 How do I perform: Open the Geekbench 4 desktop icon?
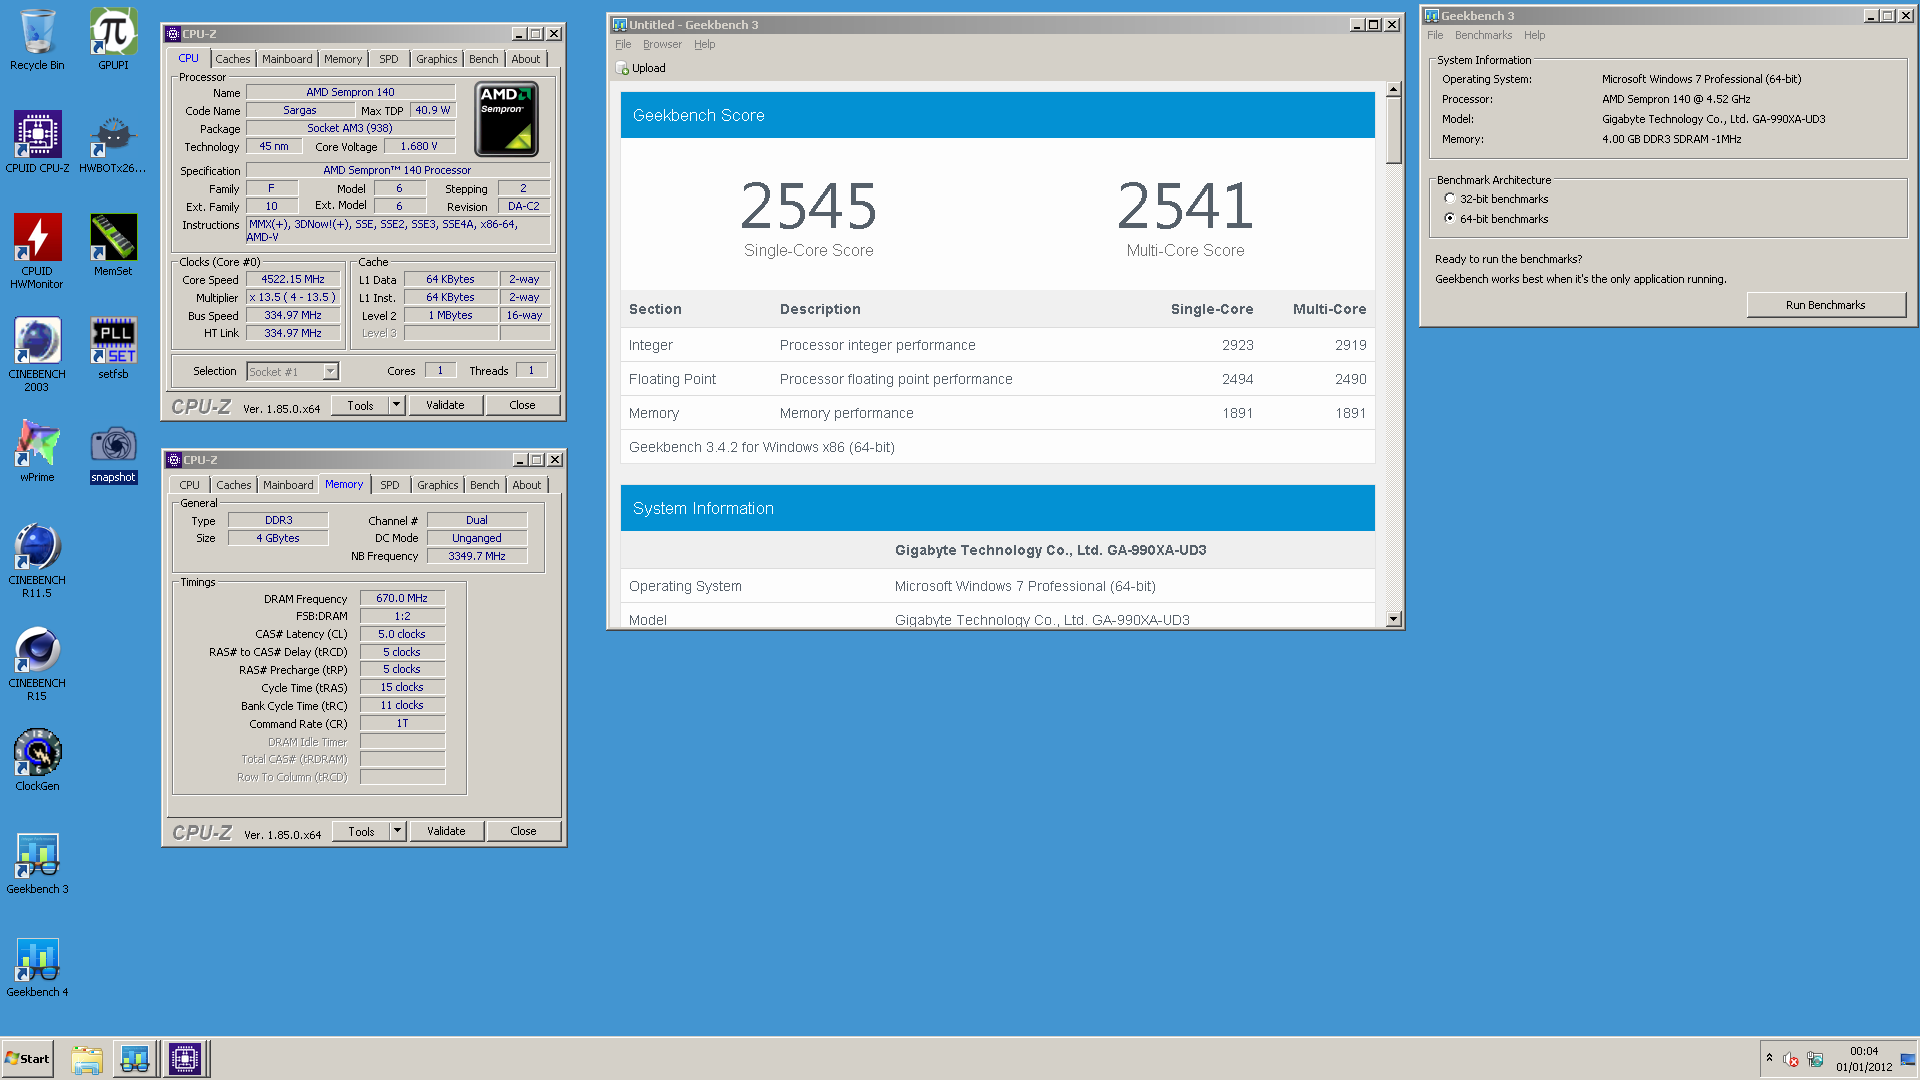[x=37, y=966]
